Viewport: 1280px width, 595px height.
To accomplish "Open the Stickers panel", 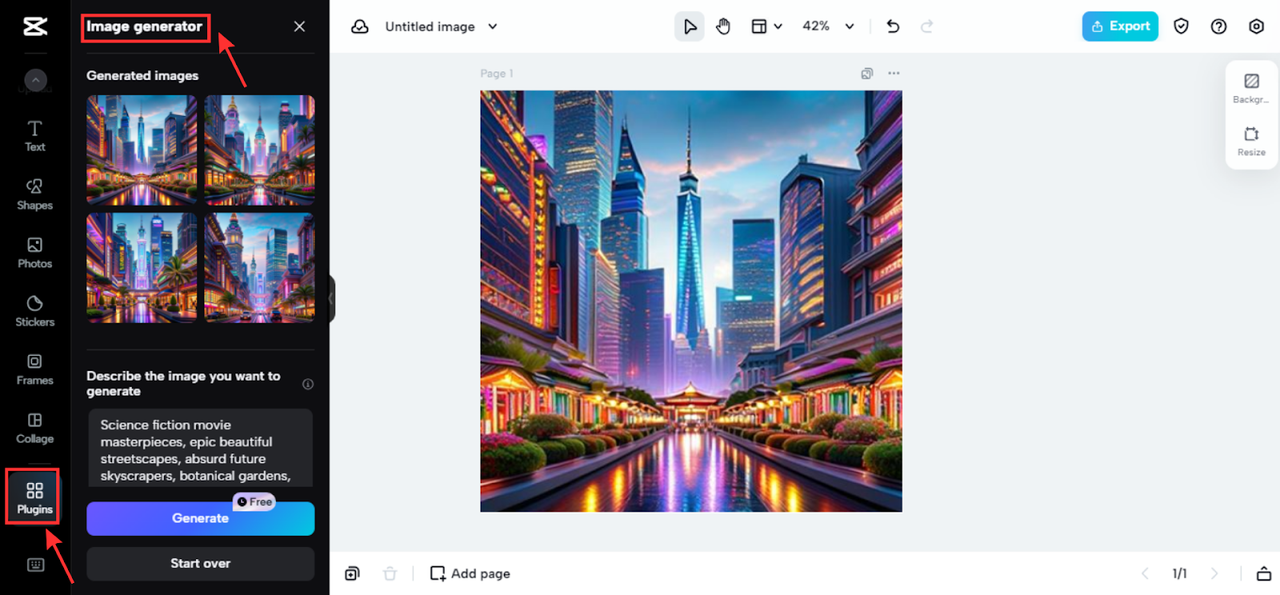I will [35, 311].
